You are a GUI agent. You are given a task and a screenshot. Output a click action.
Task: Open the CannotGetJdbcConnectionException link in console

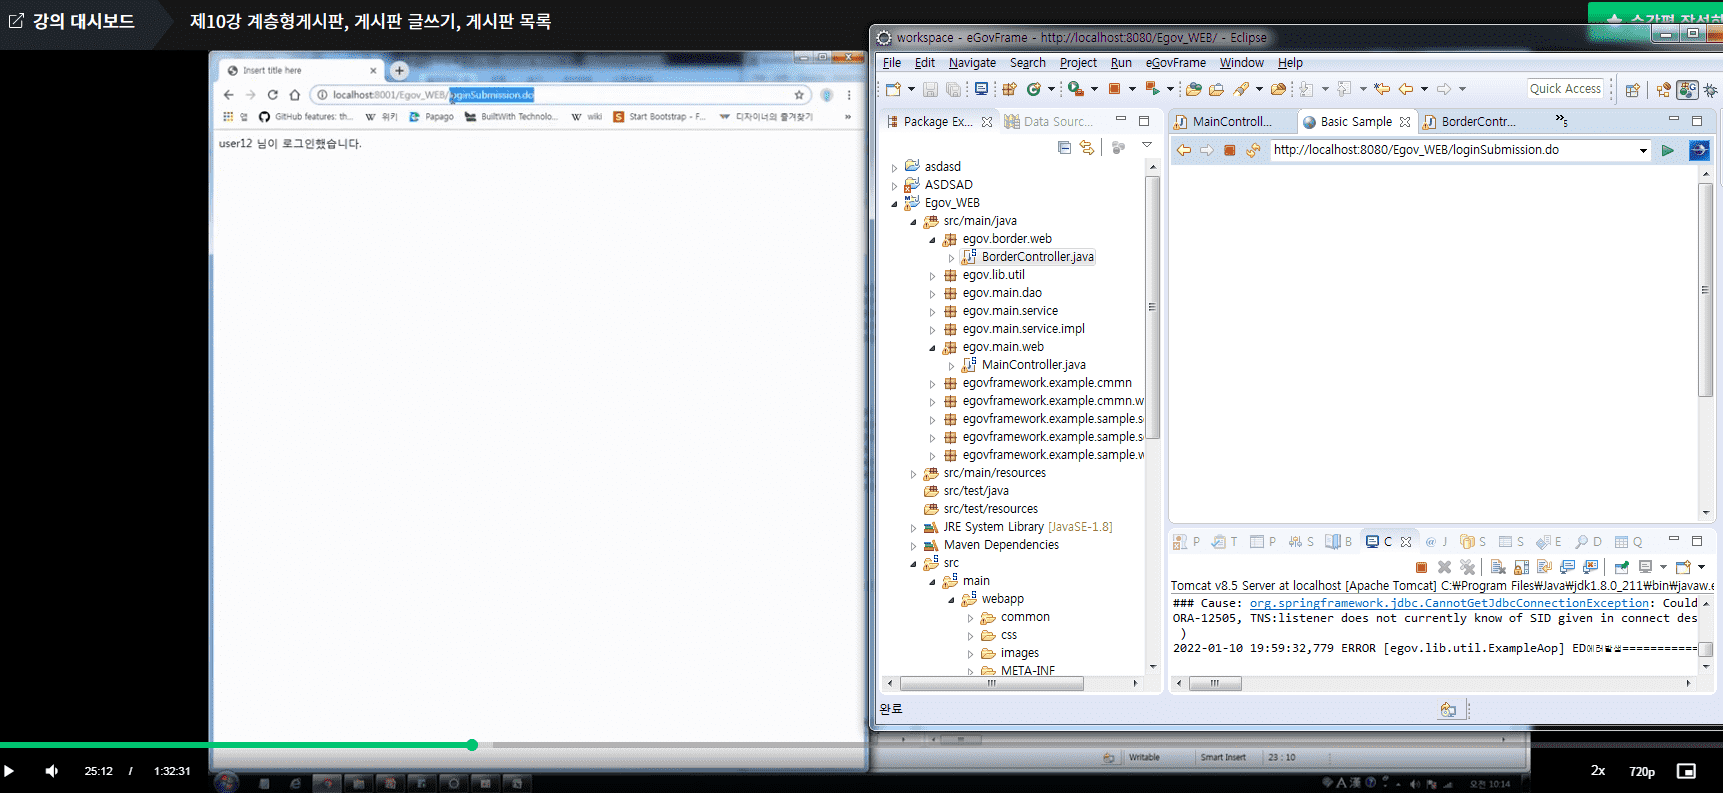pos(1448,603)
